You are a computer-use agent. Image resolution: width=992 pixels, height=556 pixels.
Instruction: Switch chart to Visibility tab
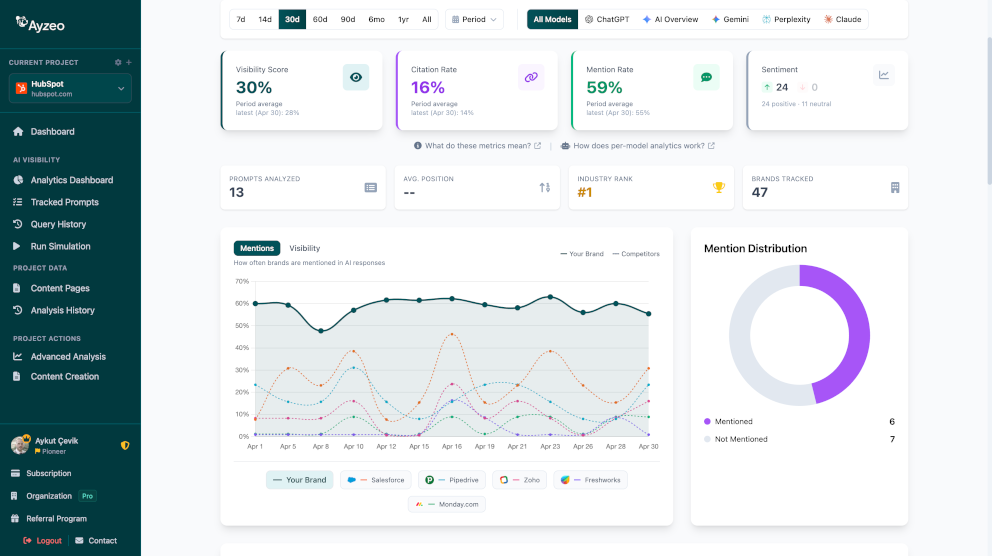(305, 249)
